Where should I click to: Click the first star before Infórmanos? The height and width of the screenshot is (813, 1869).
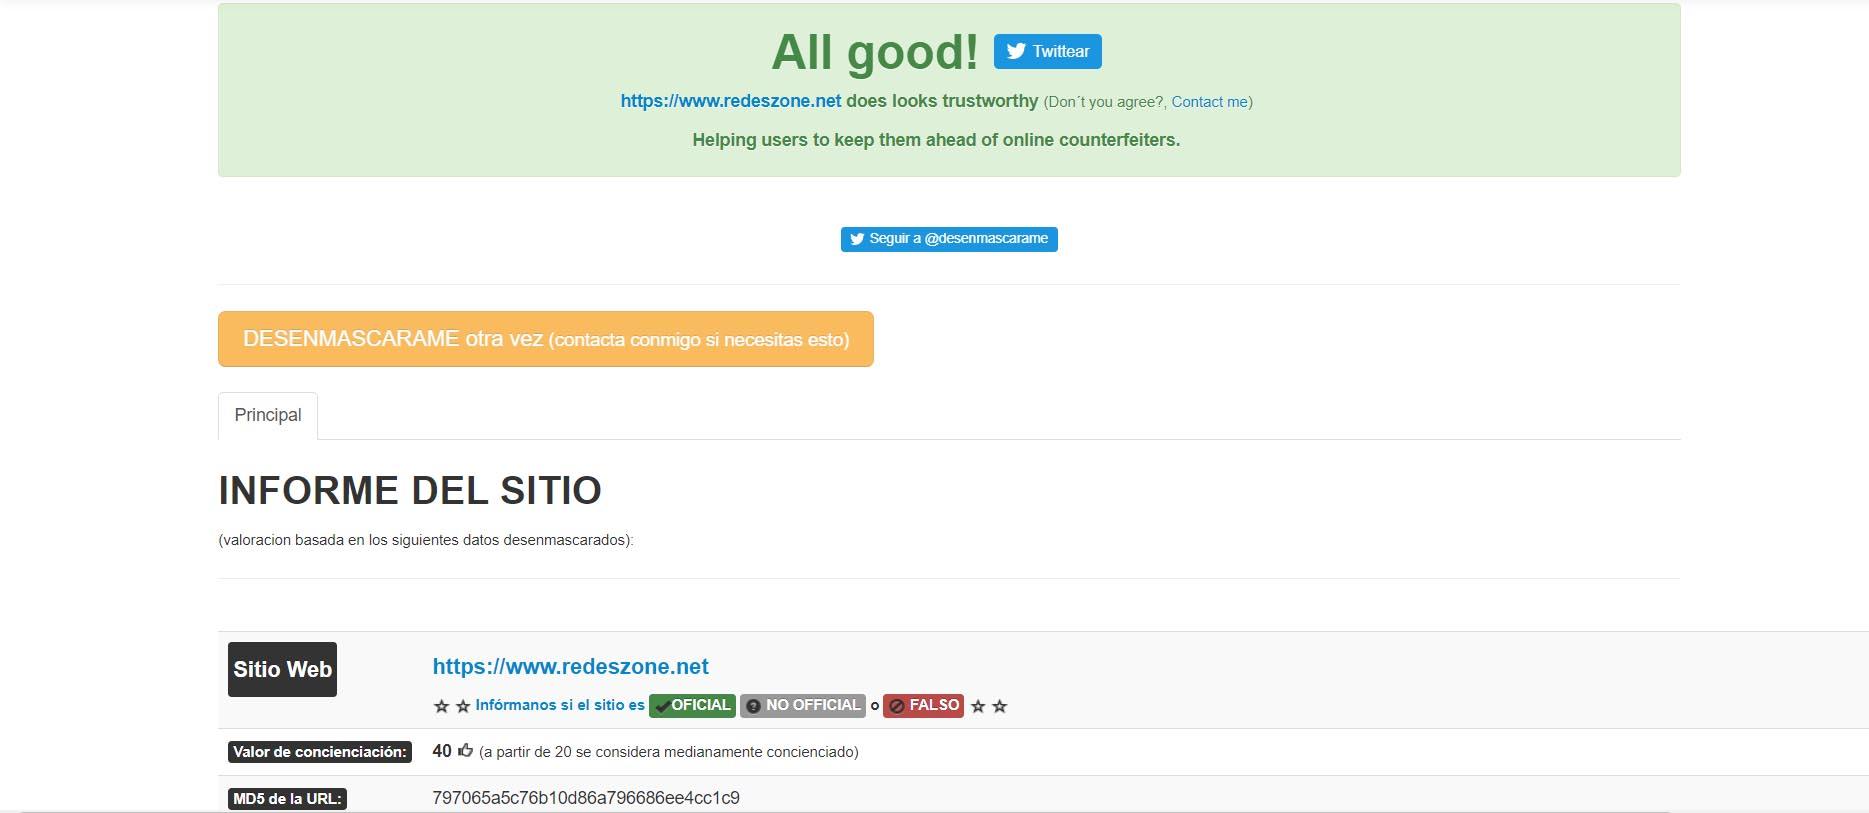tap(441, 706)
